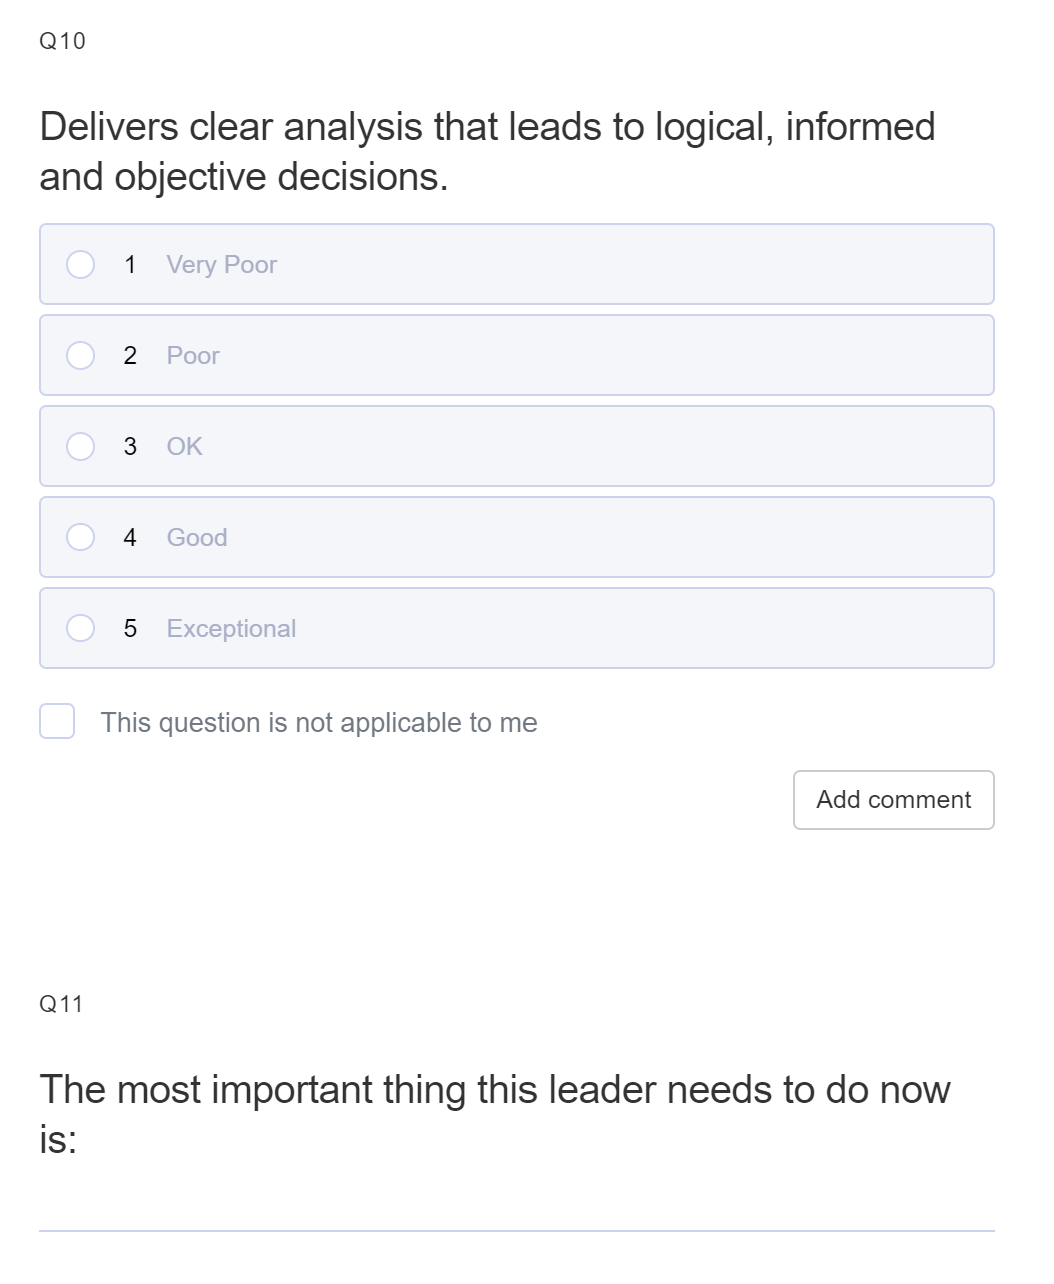Choose the OK rating radio button

pyautogui.click(x=81, y=446)
